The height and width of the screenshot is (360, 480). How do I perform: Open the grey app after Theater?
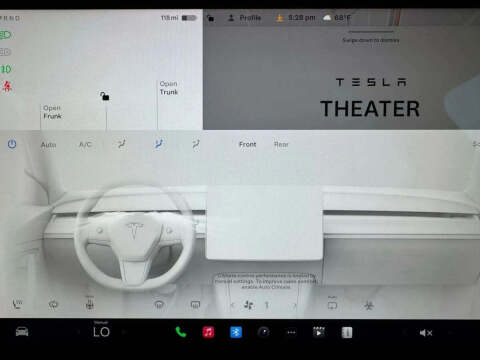(347, 332)
